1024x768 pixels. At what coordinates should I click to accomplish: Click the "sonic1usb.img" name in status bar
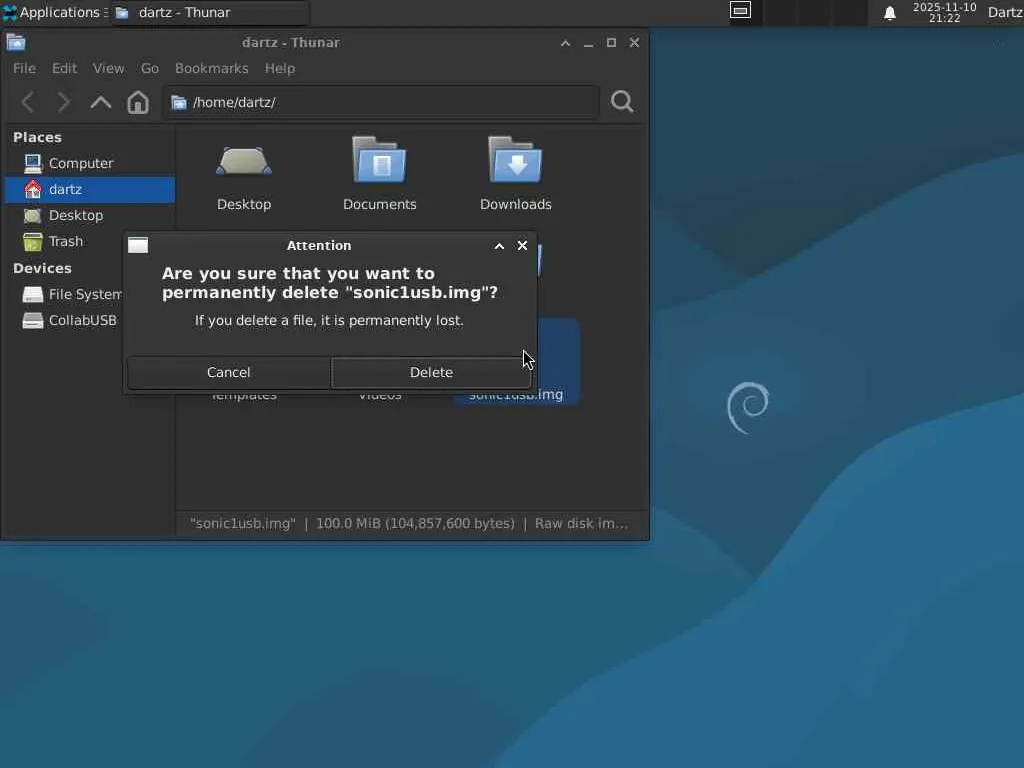tap(242, 524)
